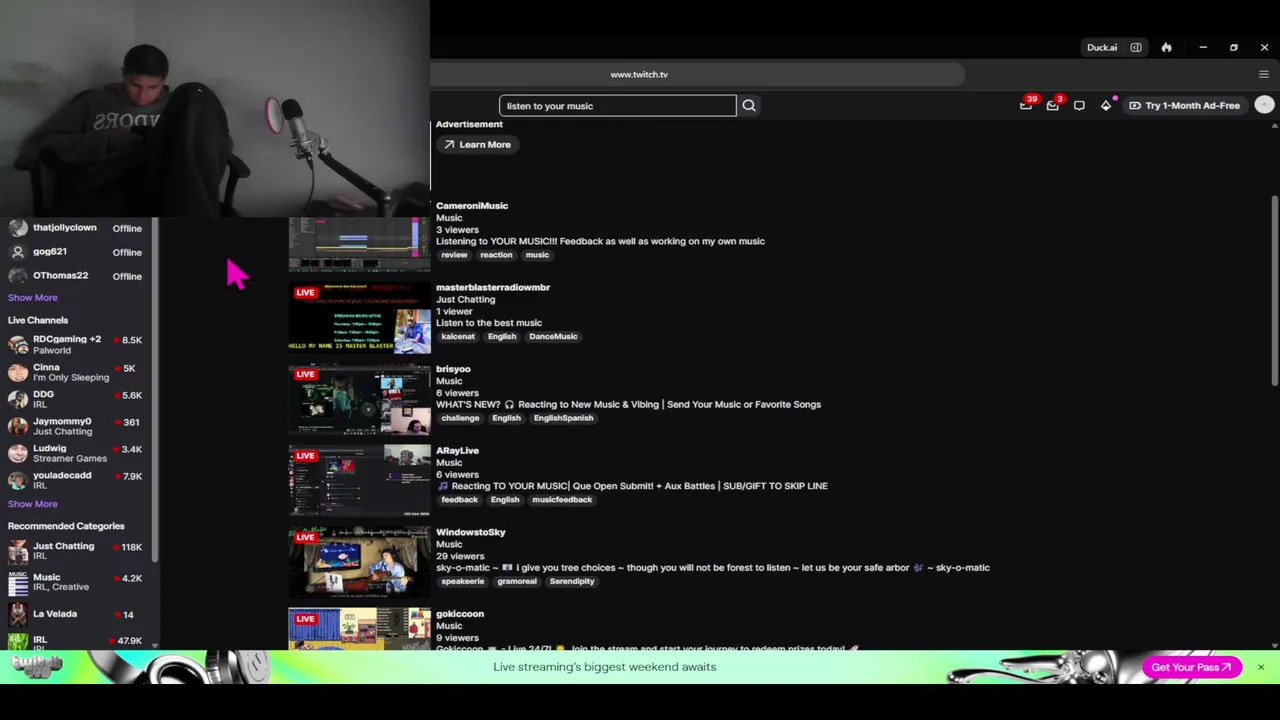
Task: Click Show More under Live Channels
Action: pyautogui.click(x=33, y=504)
